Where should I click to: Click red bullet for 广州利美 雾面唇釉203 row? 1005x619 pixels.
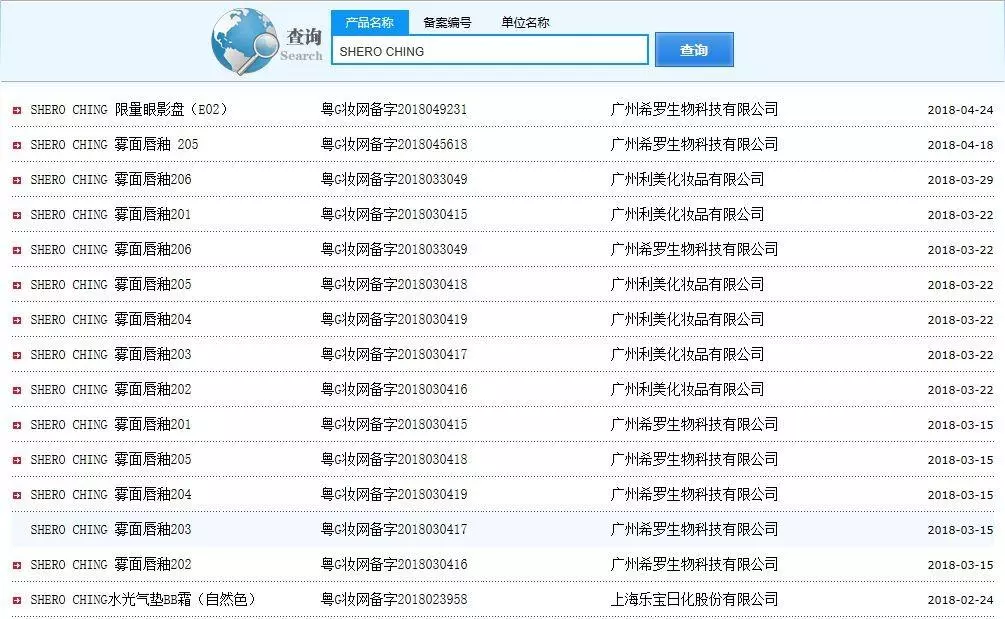click(17, 355)
